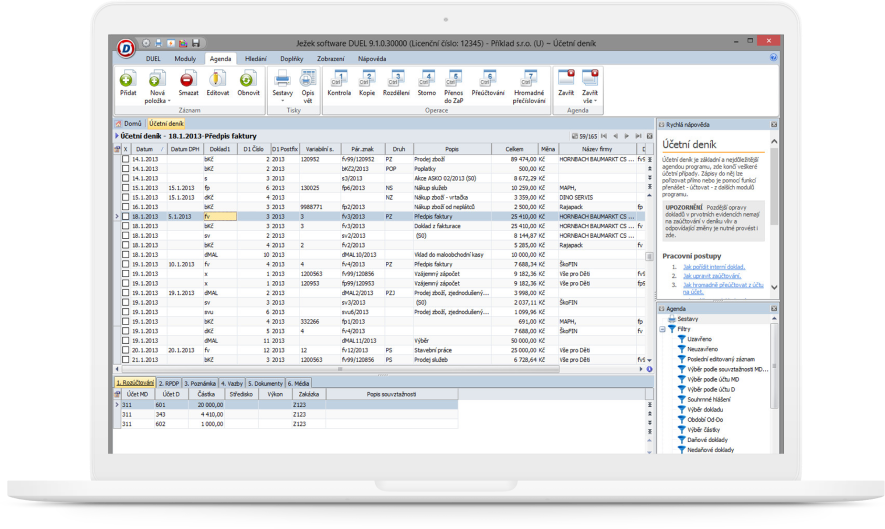Viewport: 885px width, 529px height.
Task: Go to last record navigation arrow
Action: [x=638, y=136]
